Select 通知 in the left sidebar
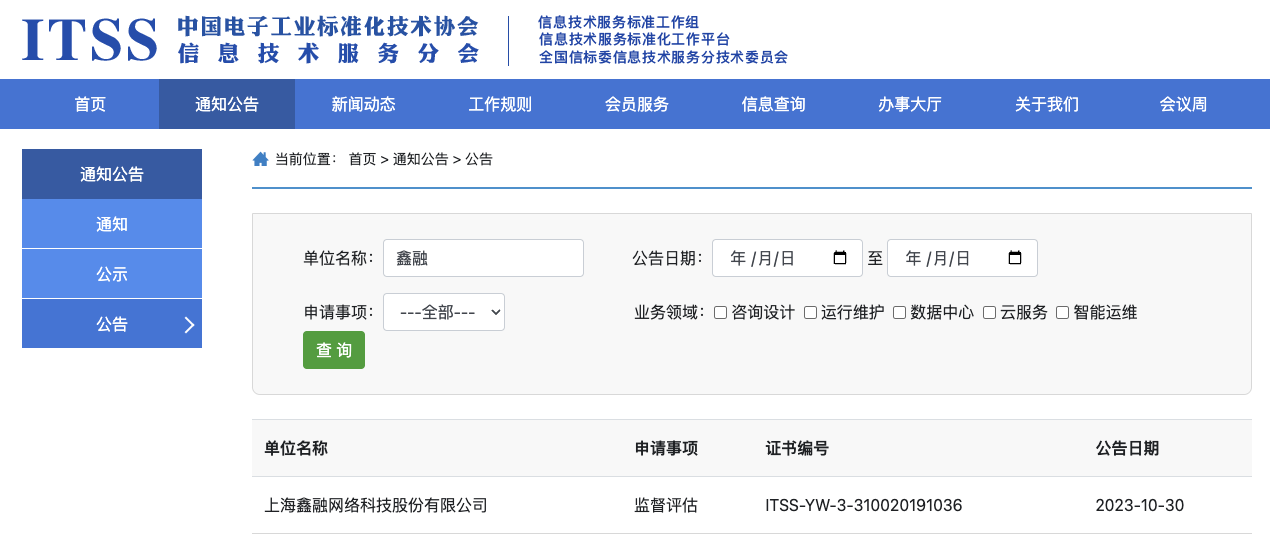 tap(112, 224)
